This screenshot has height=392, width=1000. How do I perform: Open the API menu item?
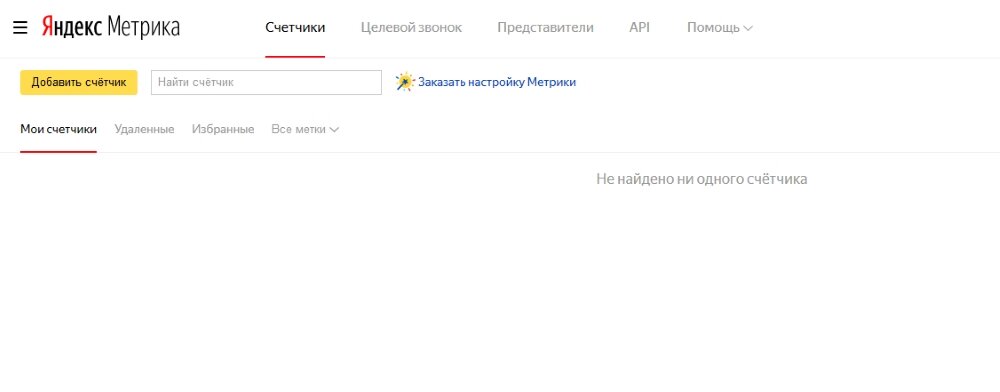pyautogui.click(x=639, y=28)
